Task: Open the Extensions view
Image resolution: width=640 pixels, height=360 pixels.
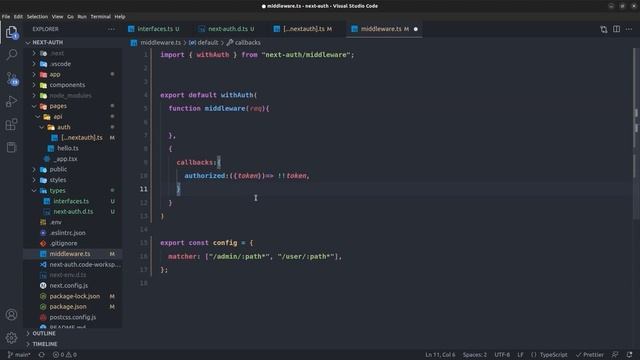Action: tap(11, 124)
